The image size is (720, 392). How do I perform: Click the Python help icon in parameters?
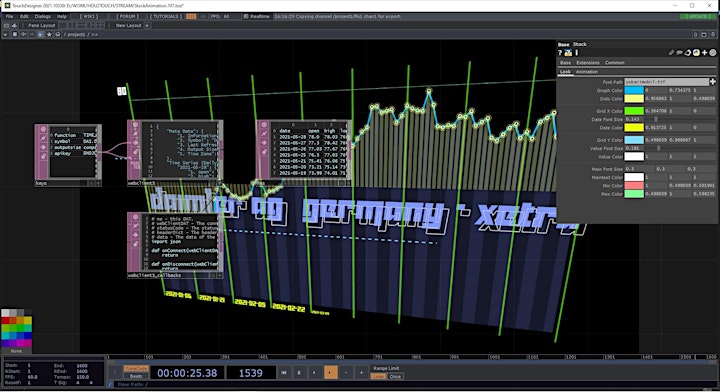[x=568, y=53]
